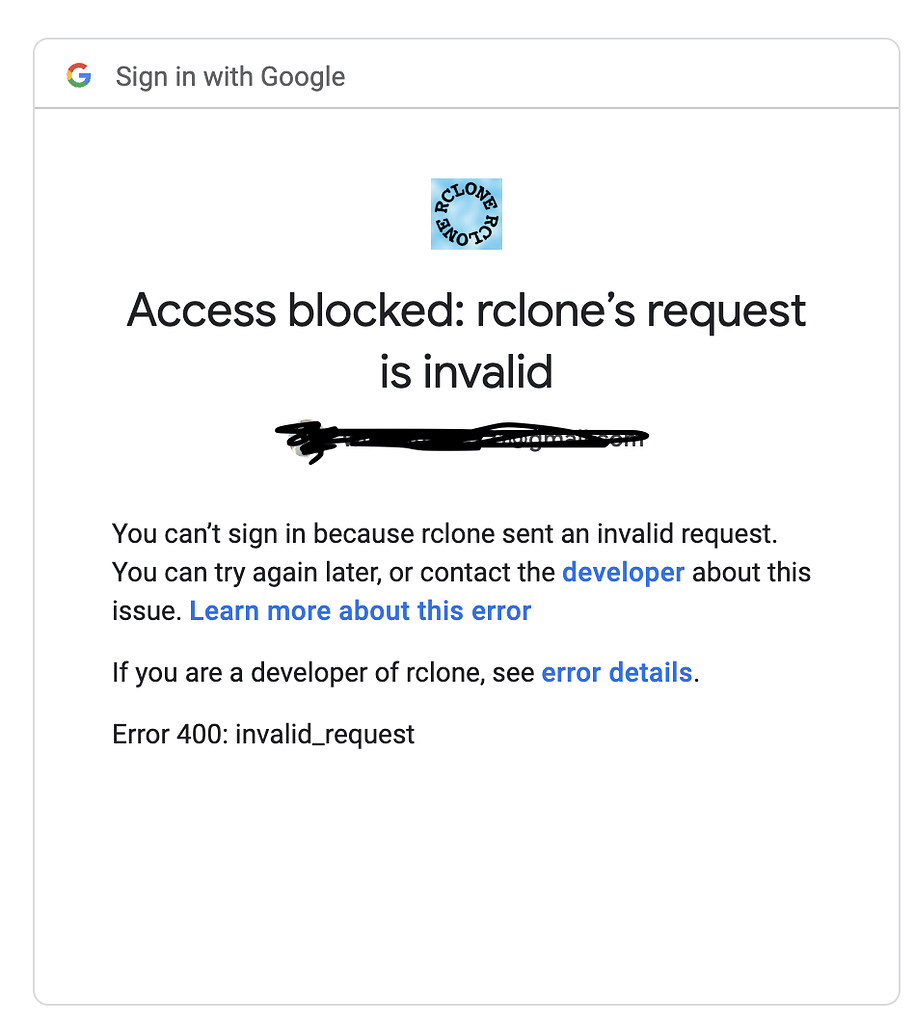Open "Learn more about this error" link
This screenshot has height=1024, width=914.
tap(360, 610)
